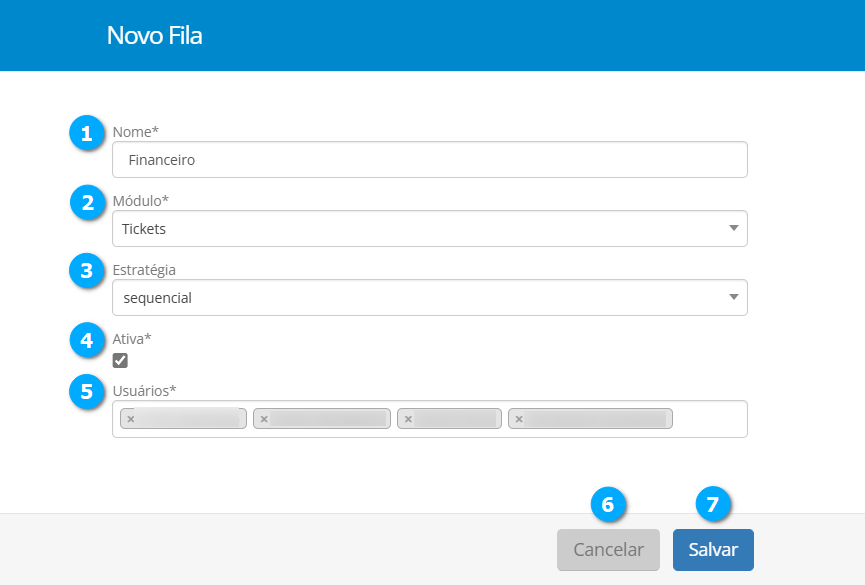Click empty space in the Usuários field
865x585 pixels.
[x=709, y=419]
